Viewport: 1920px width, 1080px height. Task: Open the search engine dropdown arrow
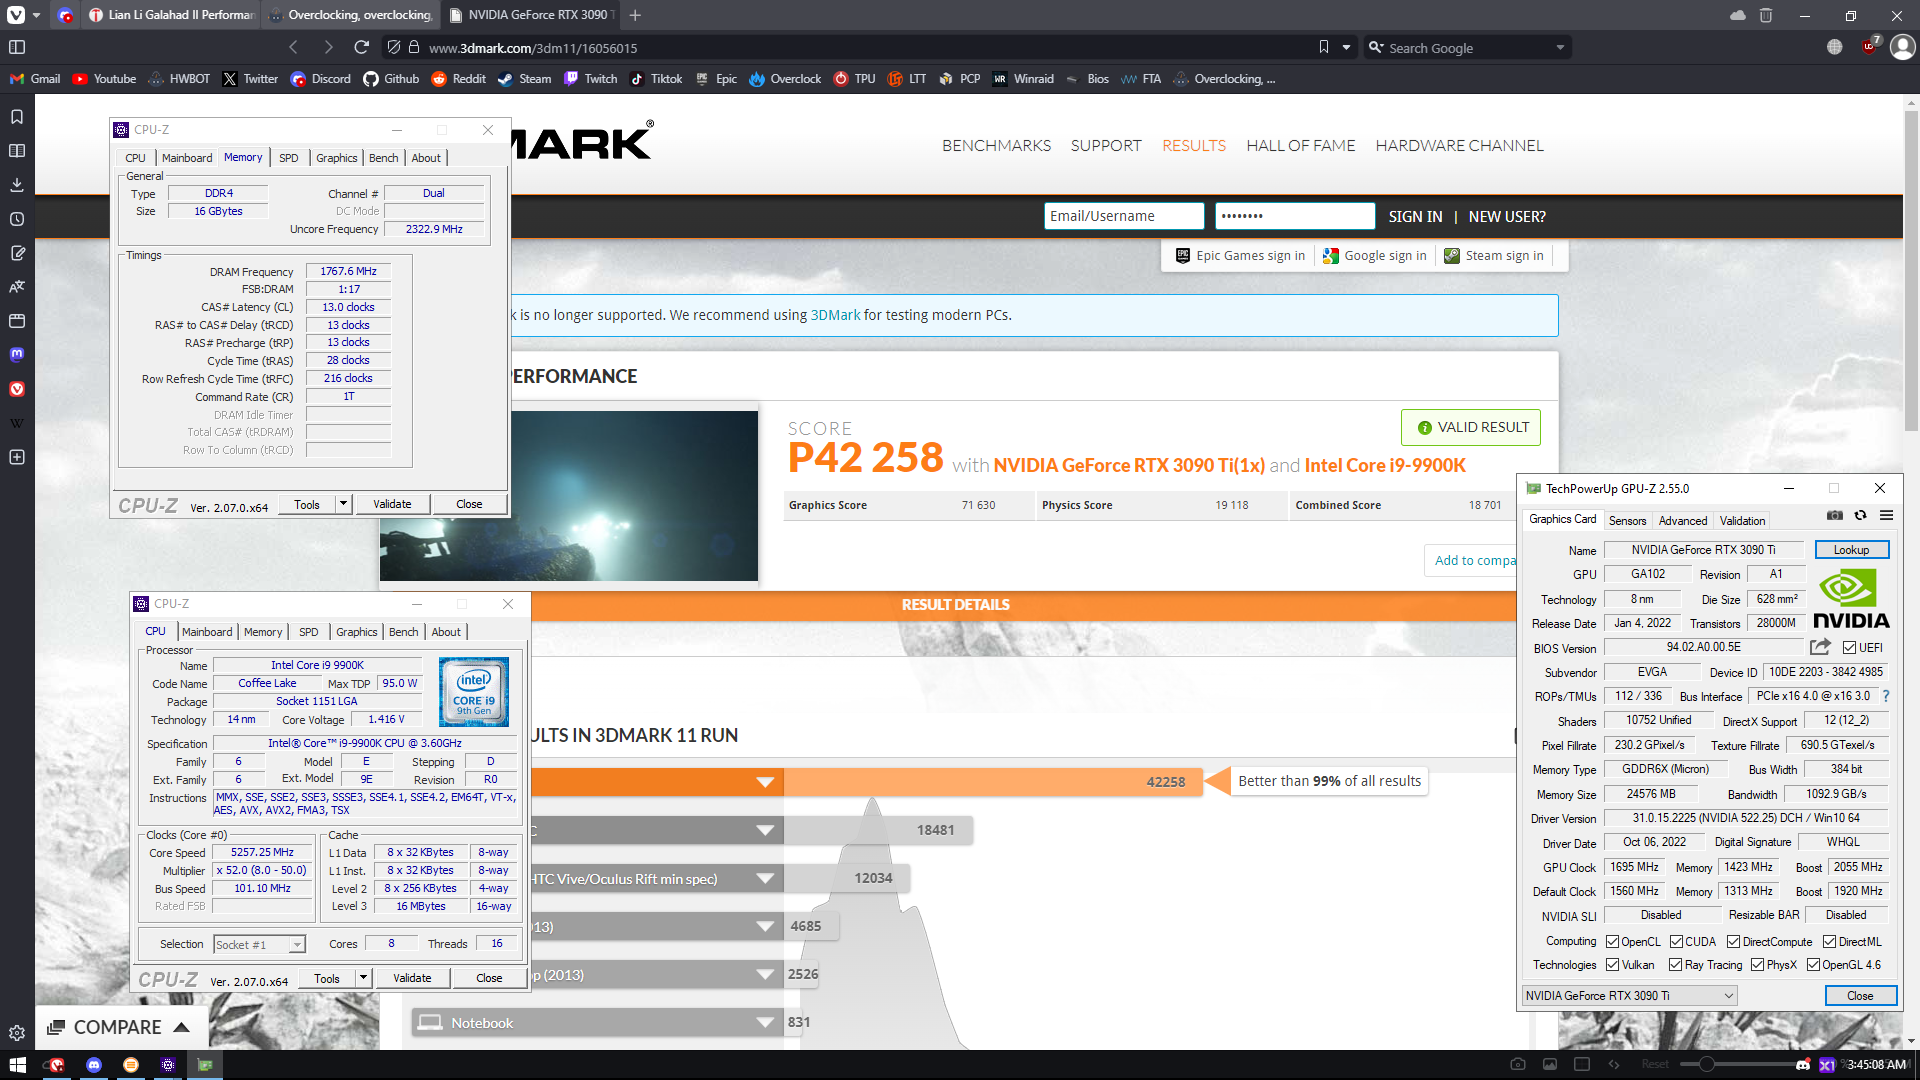click(x=1560, y=48)
